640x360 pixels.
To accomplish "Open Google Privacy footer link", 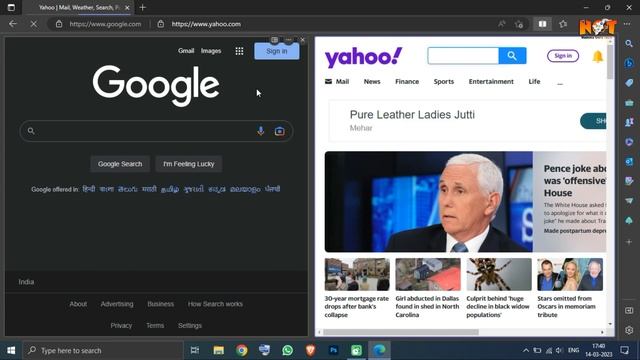I will 121,326.
